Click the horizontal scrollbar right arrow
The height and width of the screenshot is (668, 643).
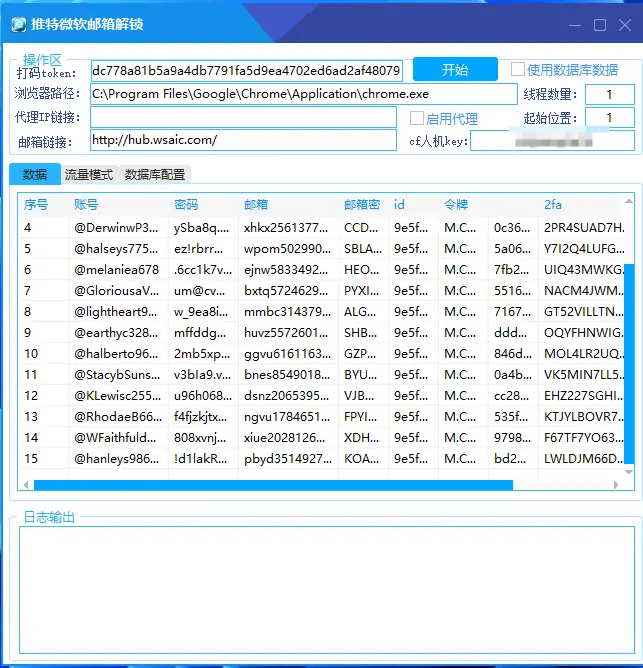pos(616,485)
